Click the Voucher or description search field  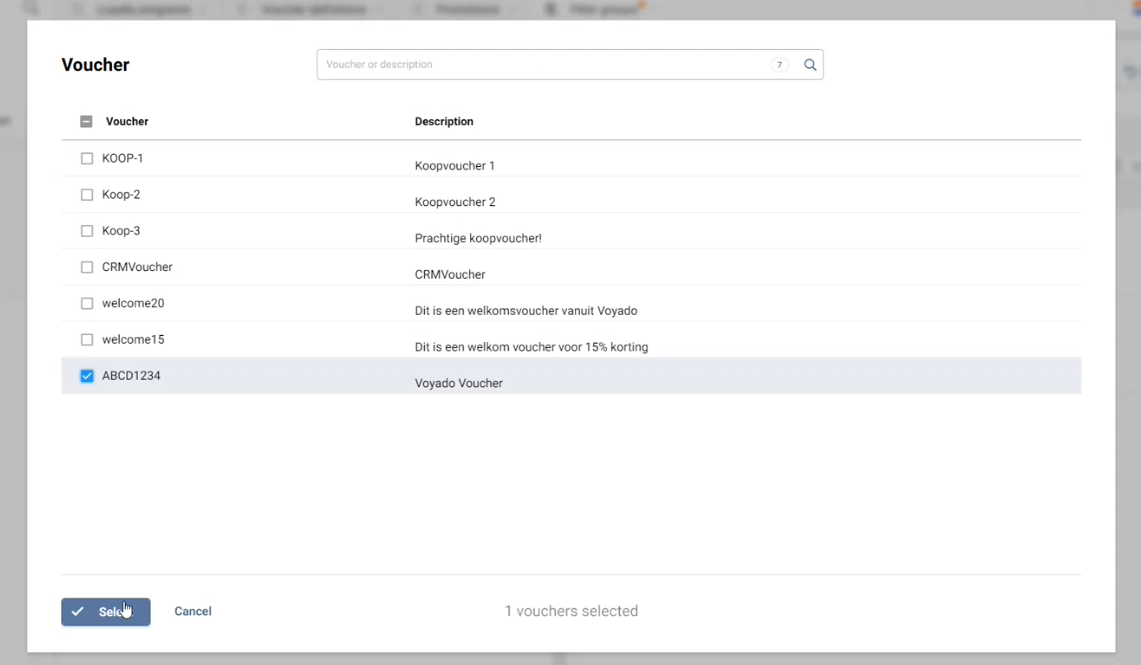570,65
